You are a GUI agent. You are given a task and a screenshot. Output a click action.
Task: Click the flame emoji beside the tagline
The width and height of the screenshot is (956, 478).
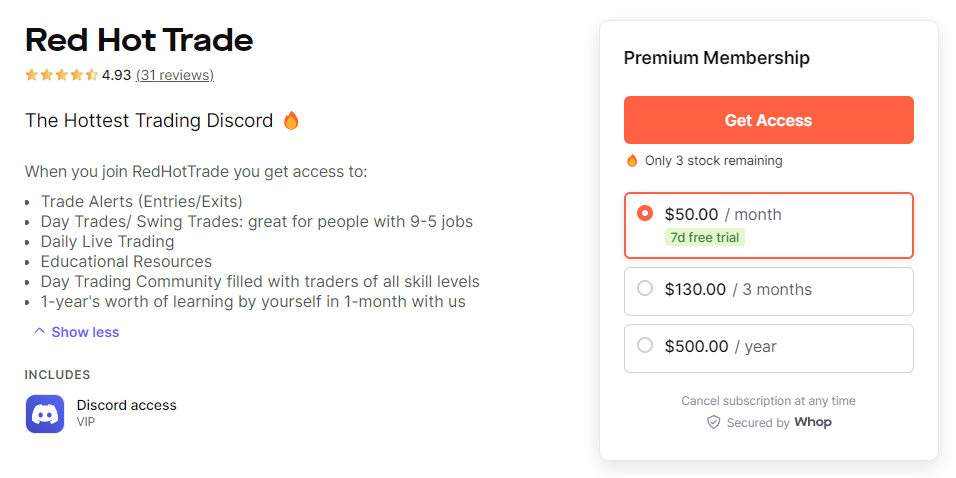[x=291, y=121]
